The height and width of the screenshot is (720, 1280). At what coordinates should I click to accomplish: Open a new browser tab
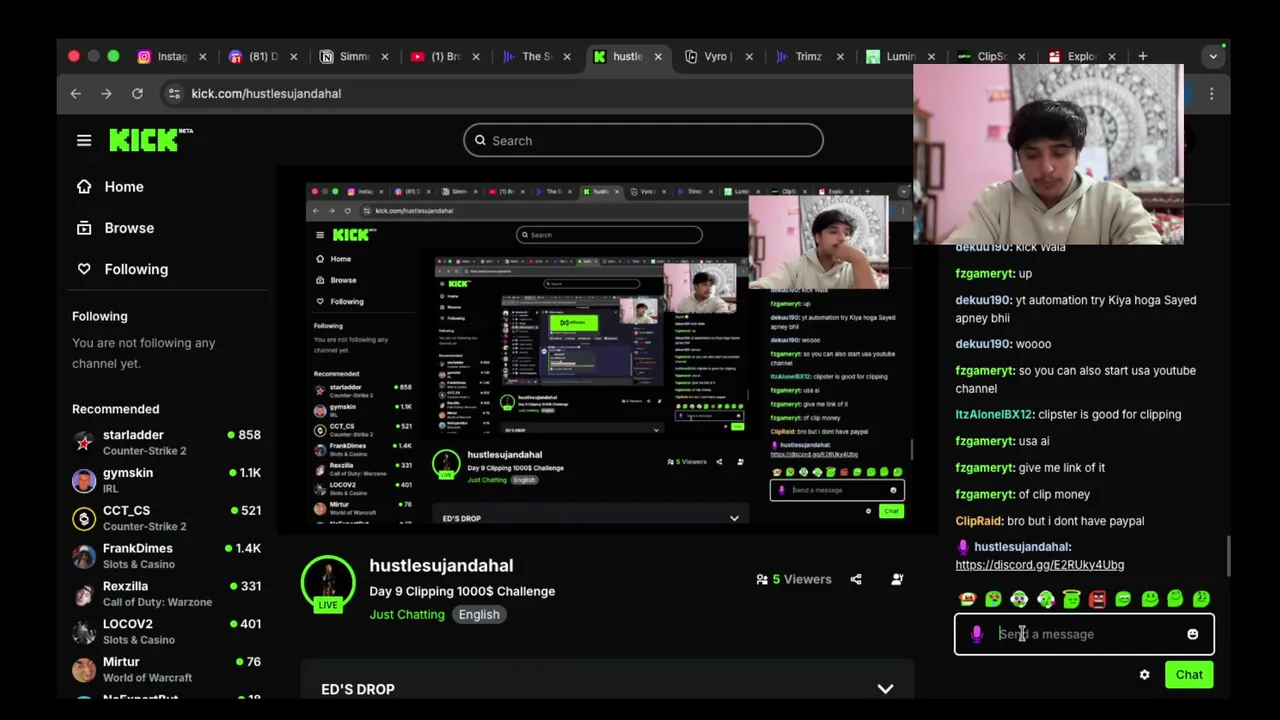click(x=1142, y=57)
